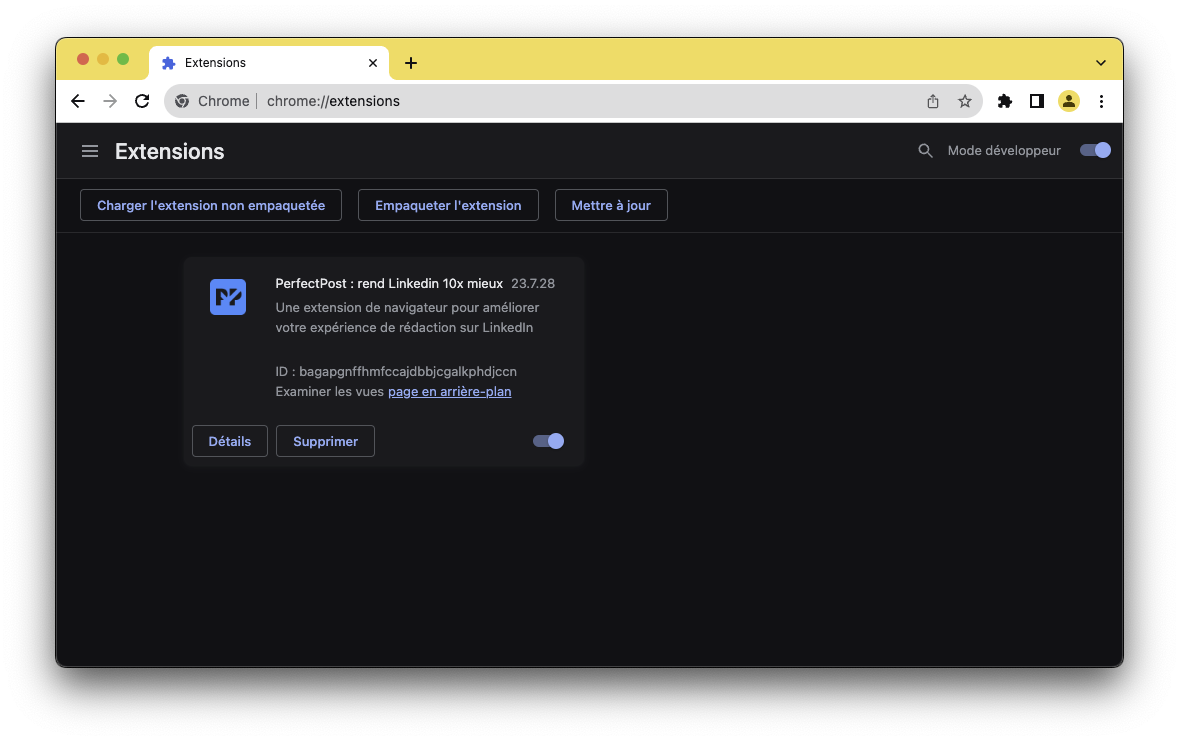Bookmark page with the star icon
This screenshot has height=741, width=1179.
[965, 101]
